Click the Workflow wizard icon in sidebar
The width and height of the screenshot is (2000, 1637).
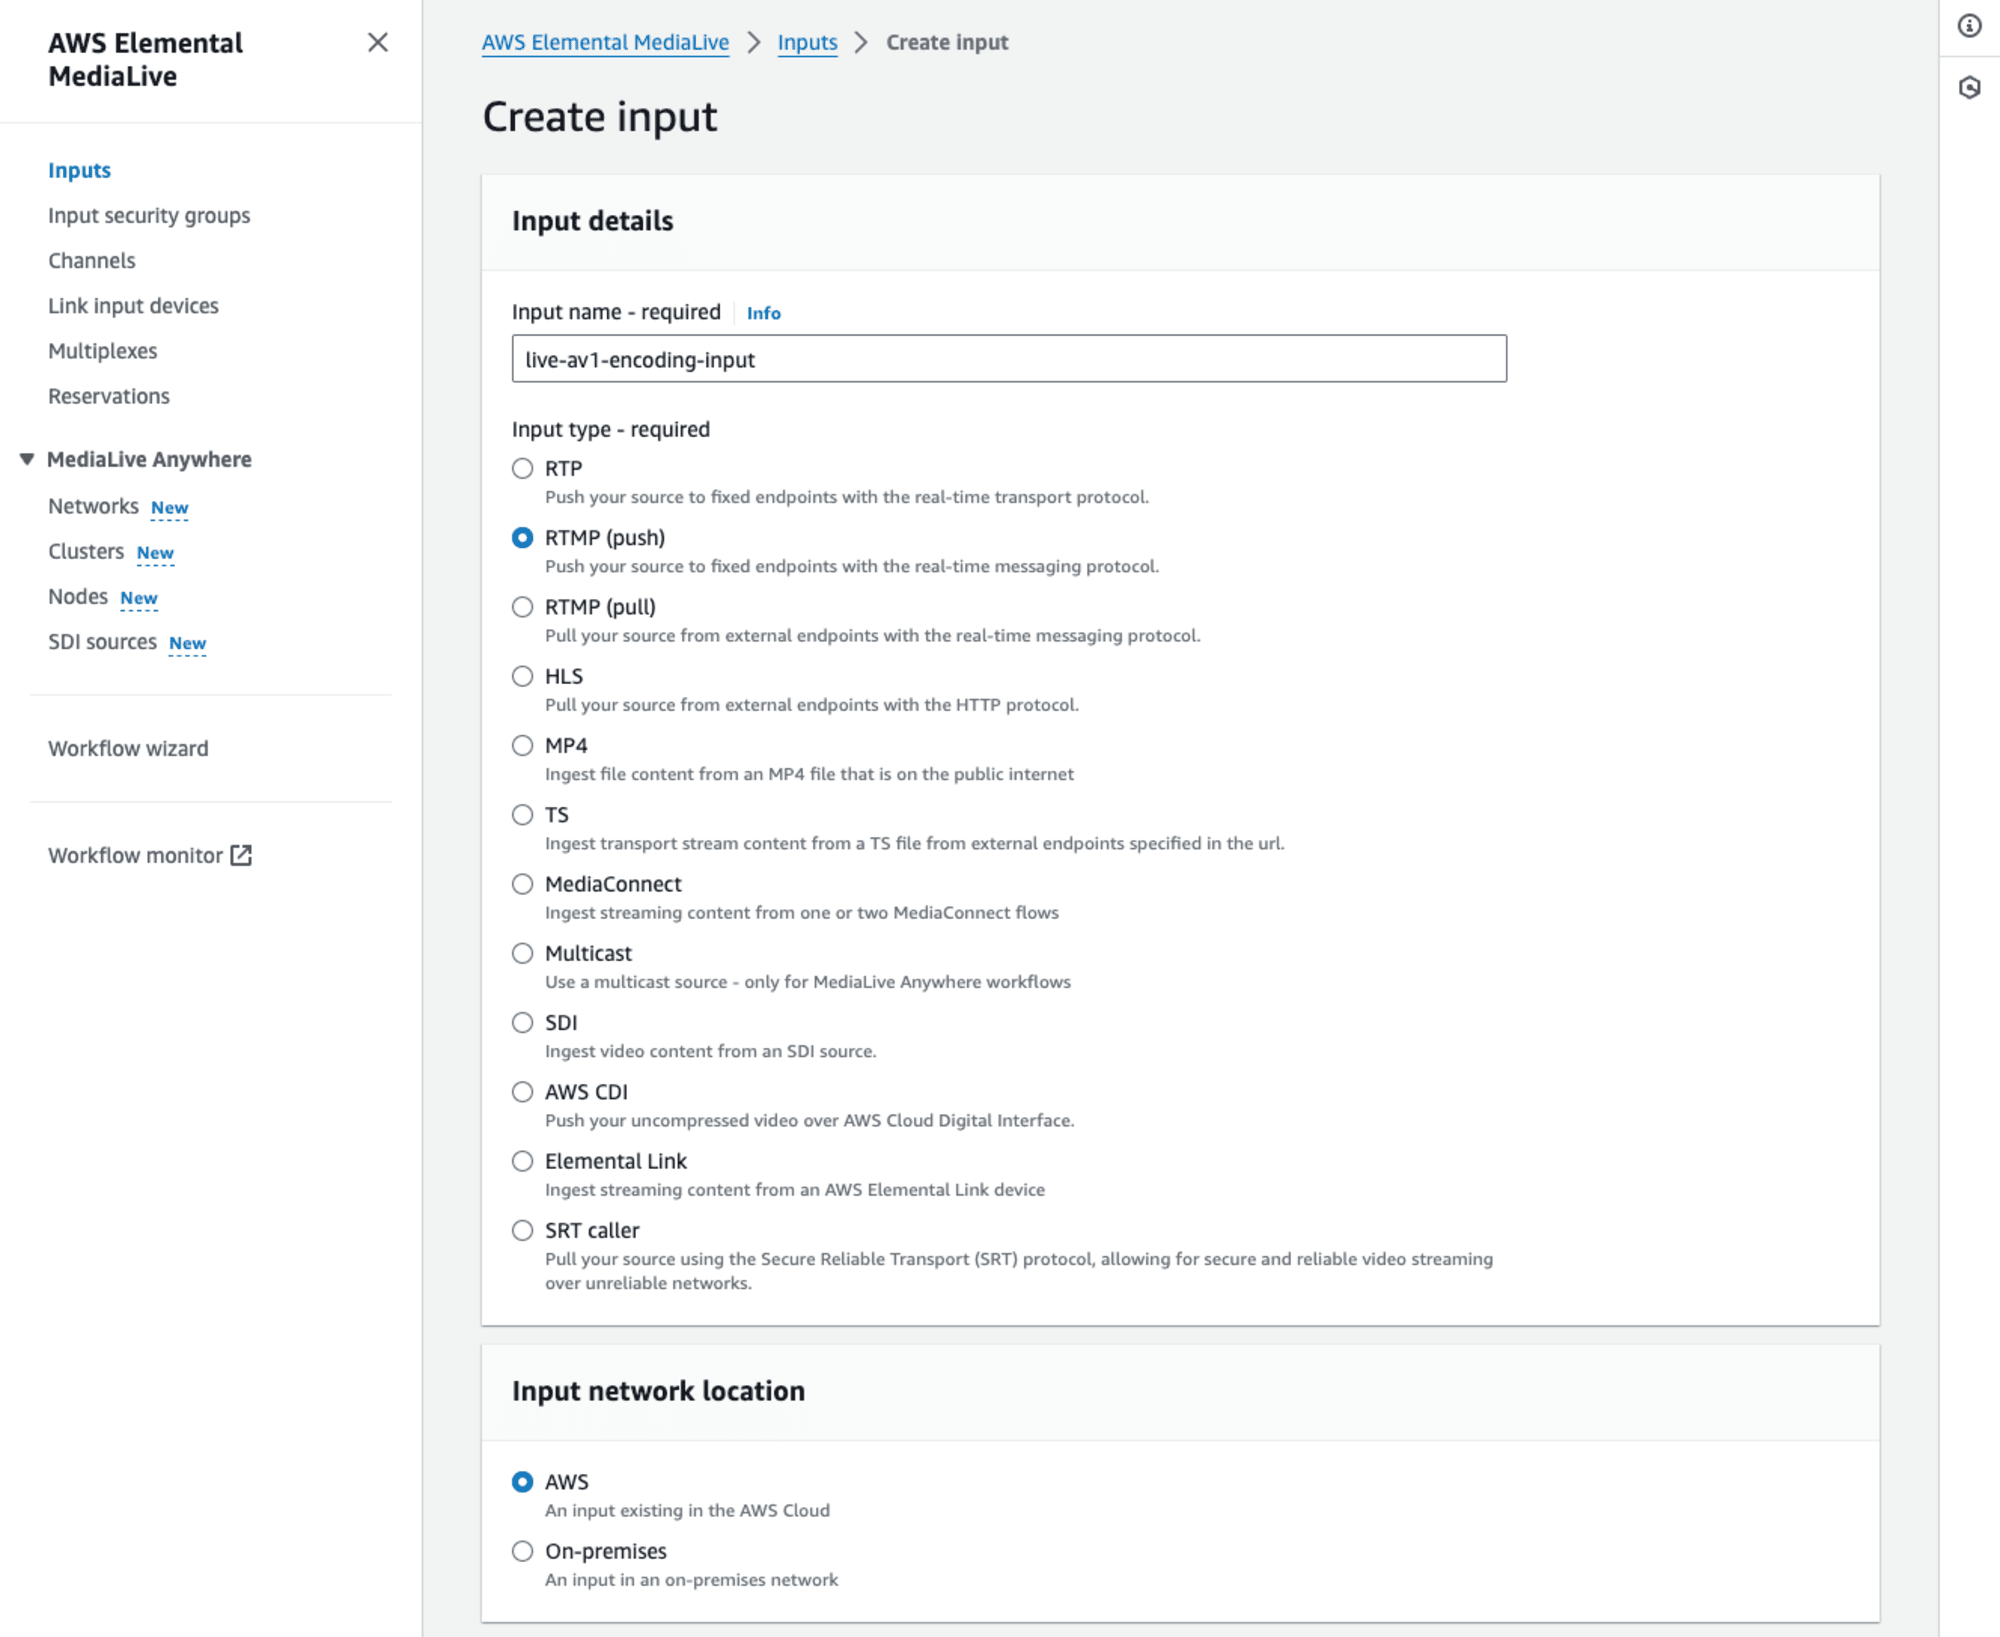(126, 748)
